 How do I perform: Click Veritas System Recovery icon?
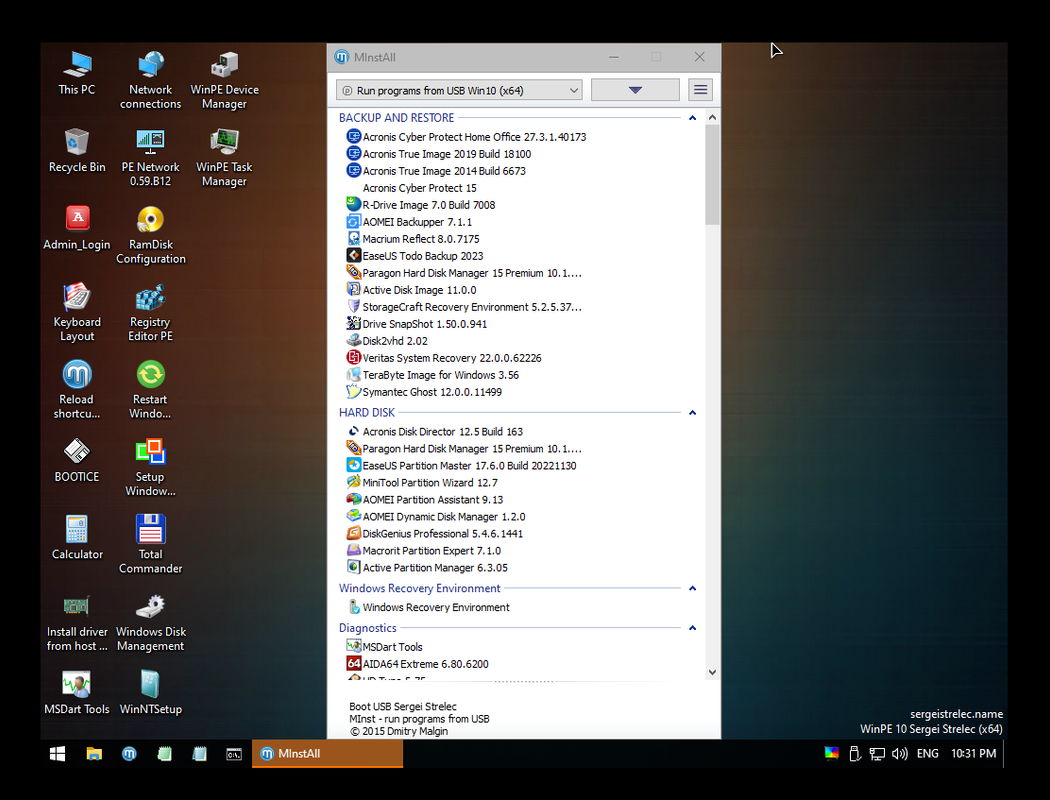pyautogui.click(x=354, y=357)
